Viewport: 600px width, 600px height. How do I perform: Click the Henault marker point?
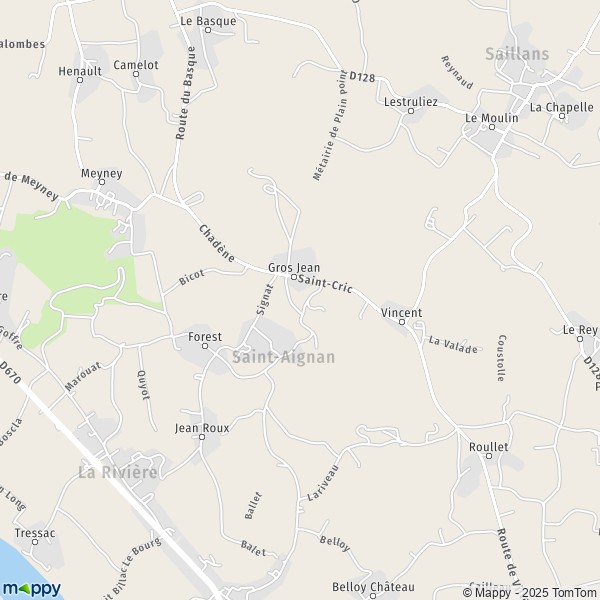[x=80, y=80]
